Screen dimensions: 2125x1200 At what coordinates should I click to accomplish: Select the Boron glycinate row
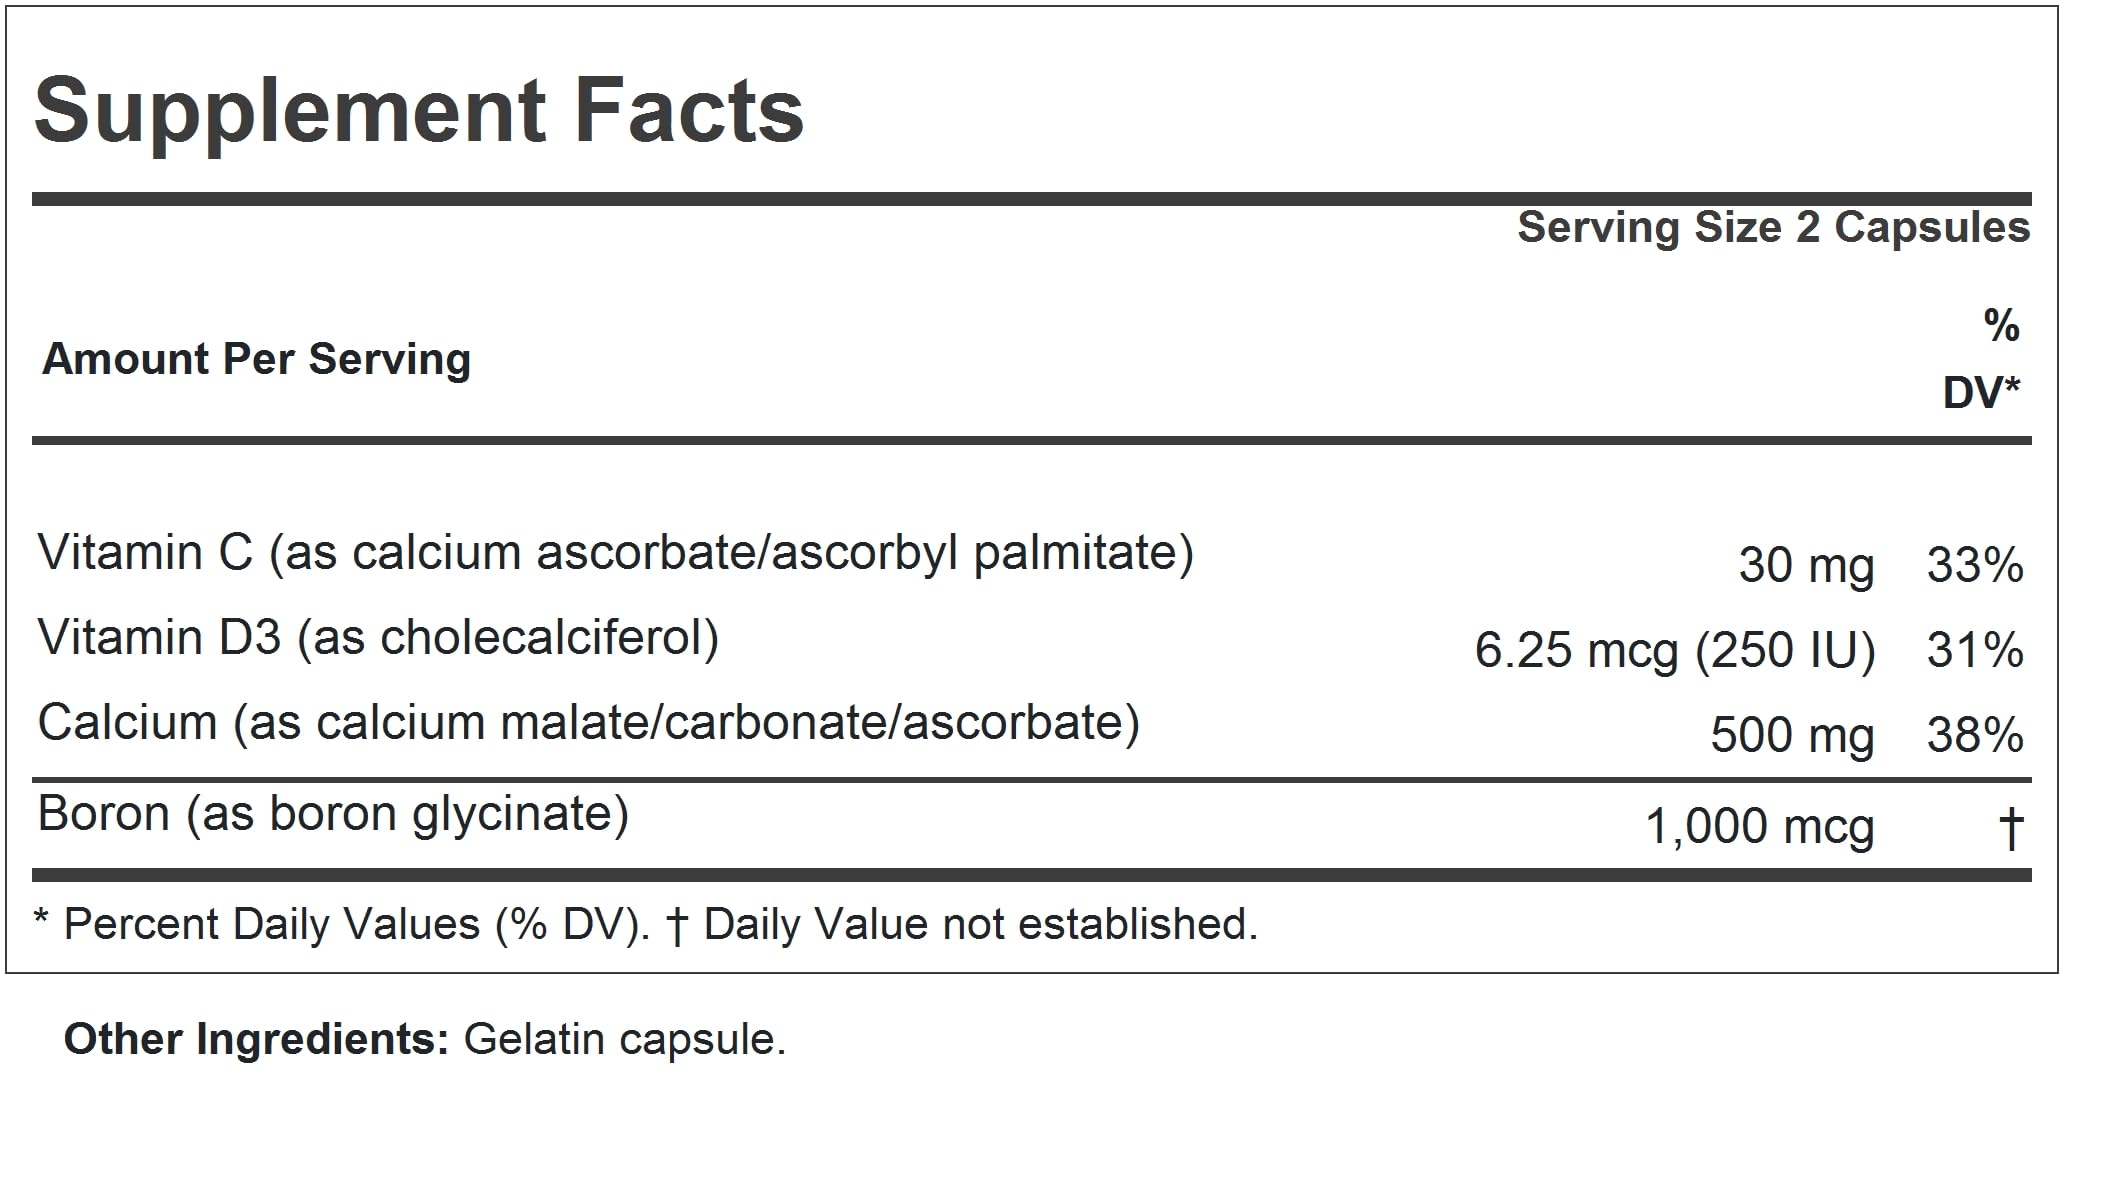(1031, 822)
